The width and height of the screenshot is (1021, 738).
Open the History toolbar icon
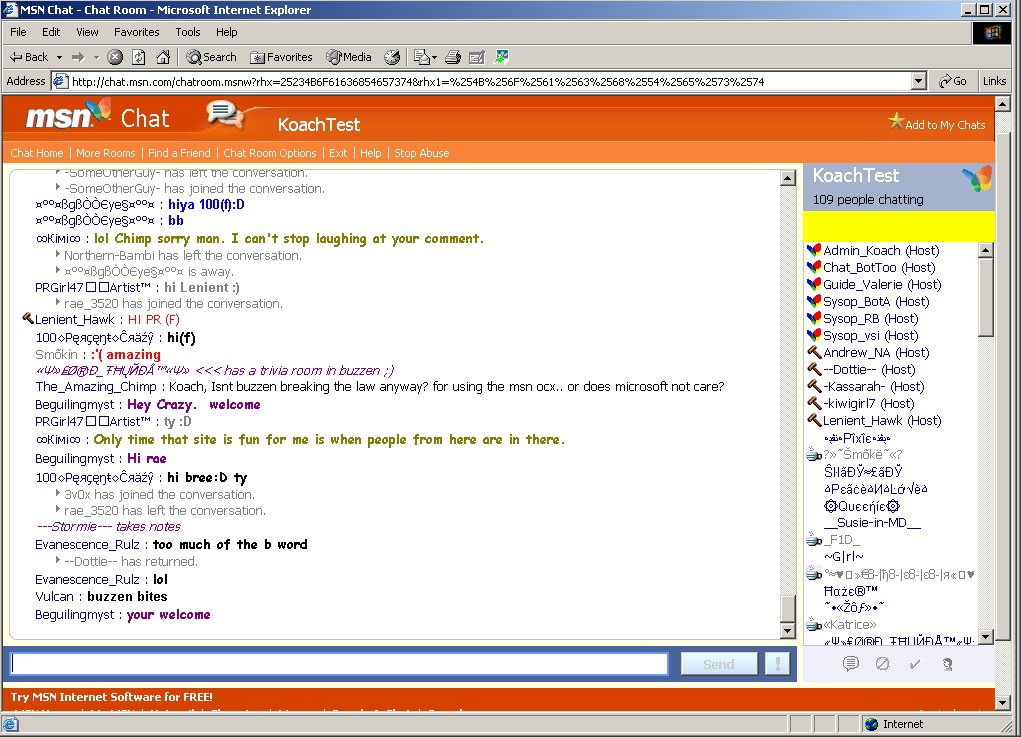(392, 57)
